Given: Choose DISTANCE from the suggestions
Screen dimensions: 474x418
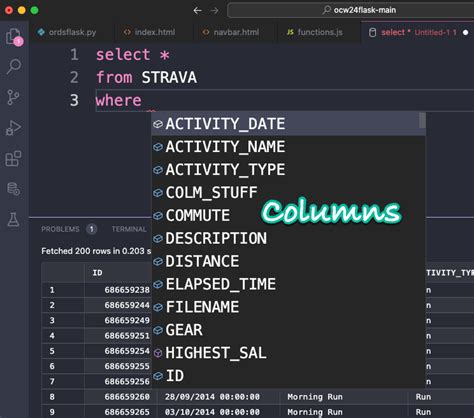Looking at the screenshot, I should point(288,261).
